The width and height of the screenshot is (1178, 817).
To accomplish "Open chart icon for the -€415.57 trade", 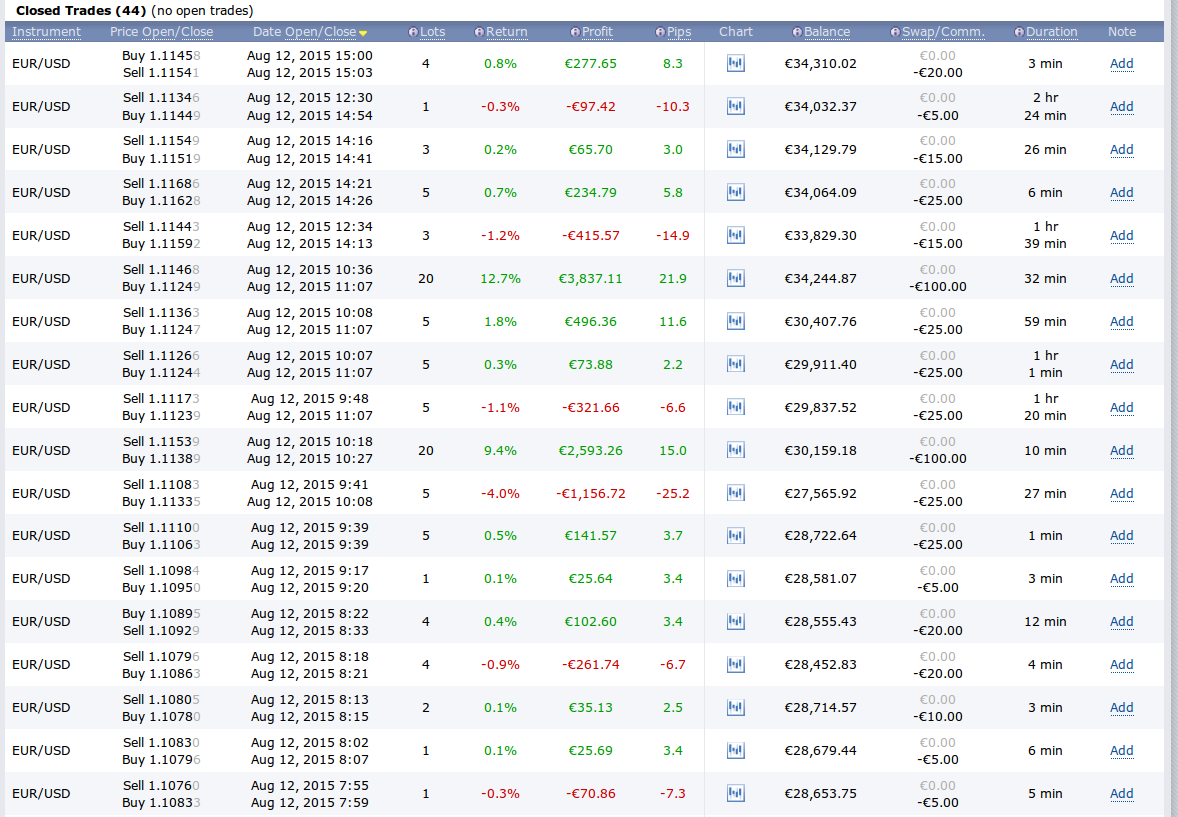I will coord(736,236).
